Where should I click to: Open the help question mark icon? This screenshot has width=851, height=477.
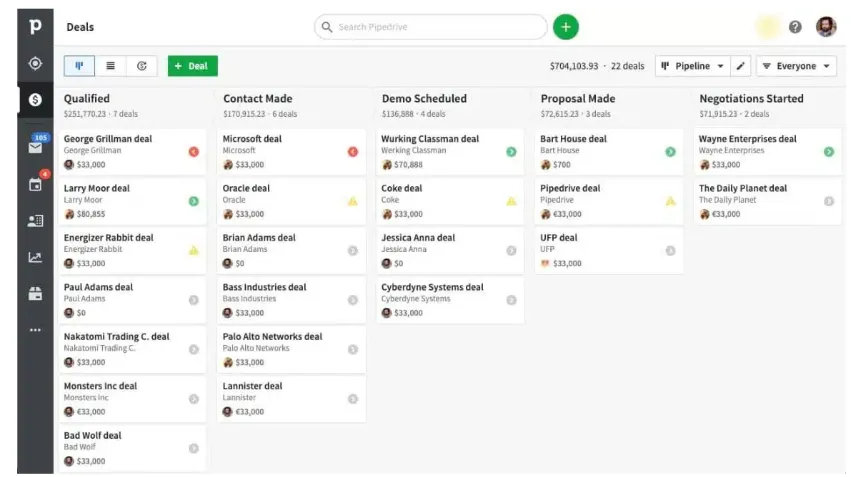(795, 27)
